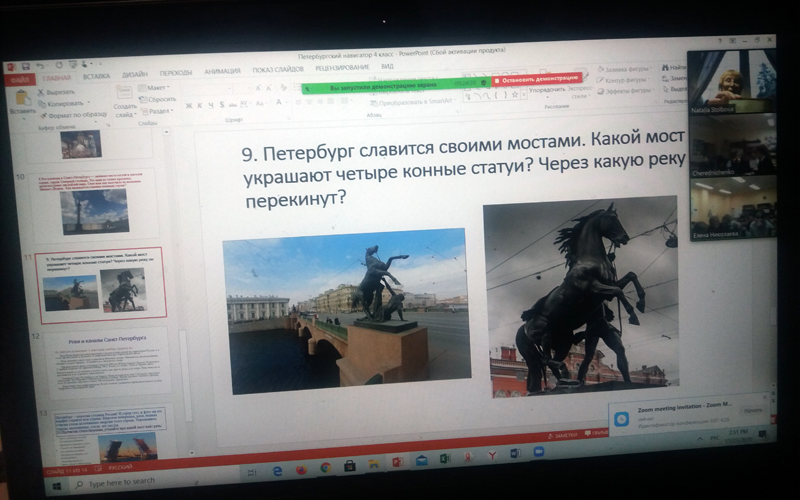Click РУССКИЙ language in status bar

coord(121,467)
